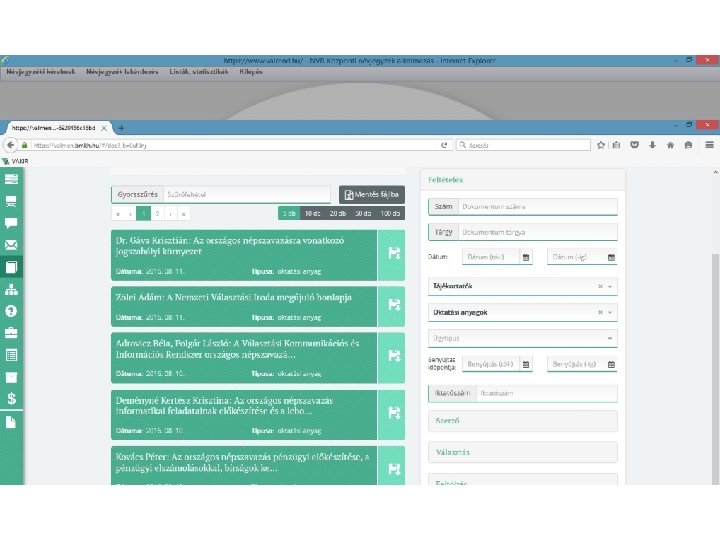This screenshot has height=540, width=720.
Task: Click the browser URL address bar
Action: click(234, 145)
